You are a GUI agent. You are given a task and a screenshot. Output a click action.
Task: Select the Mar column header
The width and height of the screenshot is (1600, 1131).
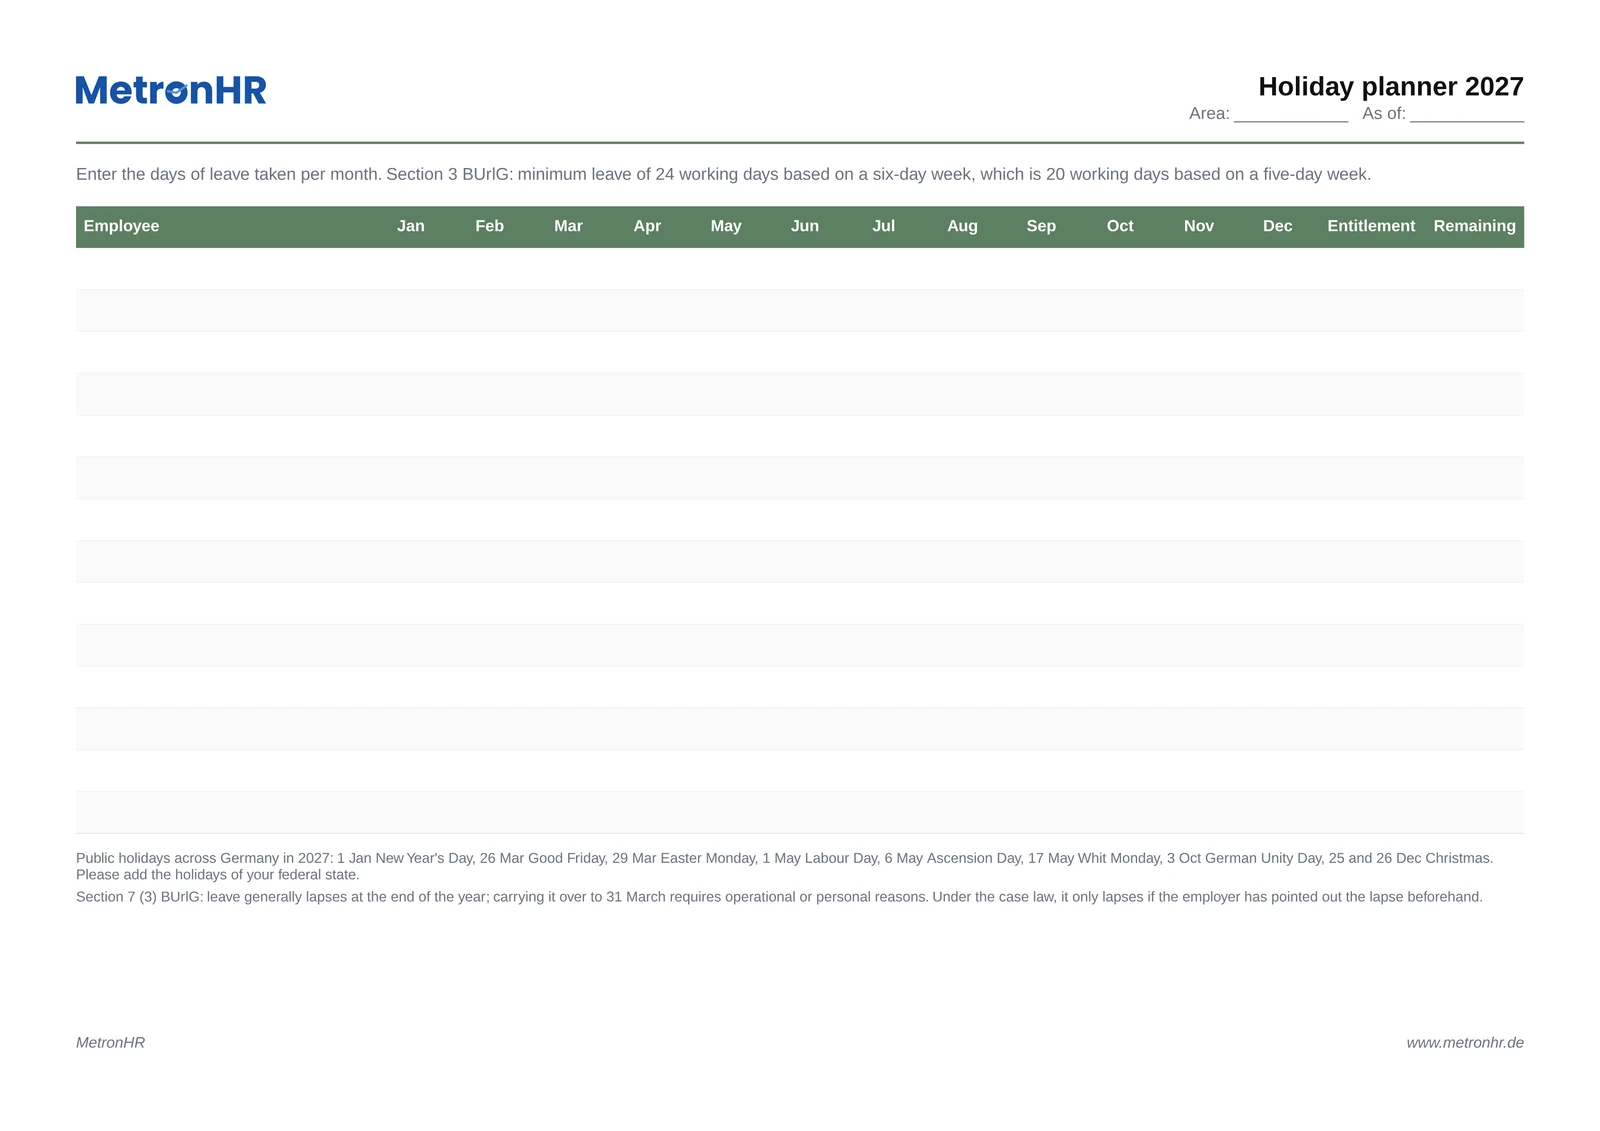tap(568, 226)
